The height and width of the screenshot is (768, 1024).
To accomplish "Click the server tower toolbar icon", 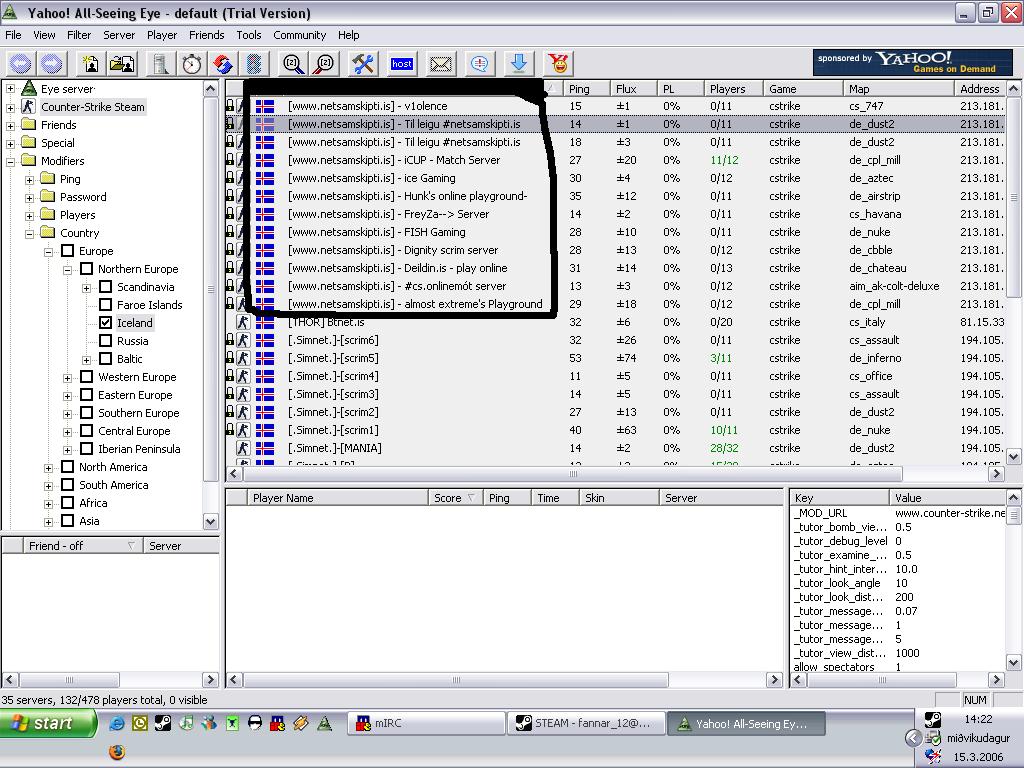I will pyautogui.click(x=161, y=63).
